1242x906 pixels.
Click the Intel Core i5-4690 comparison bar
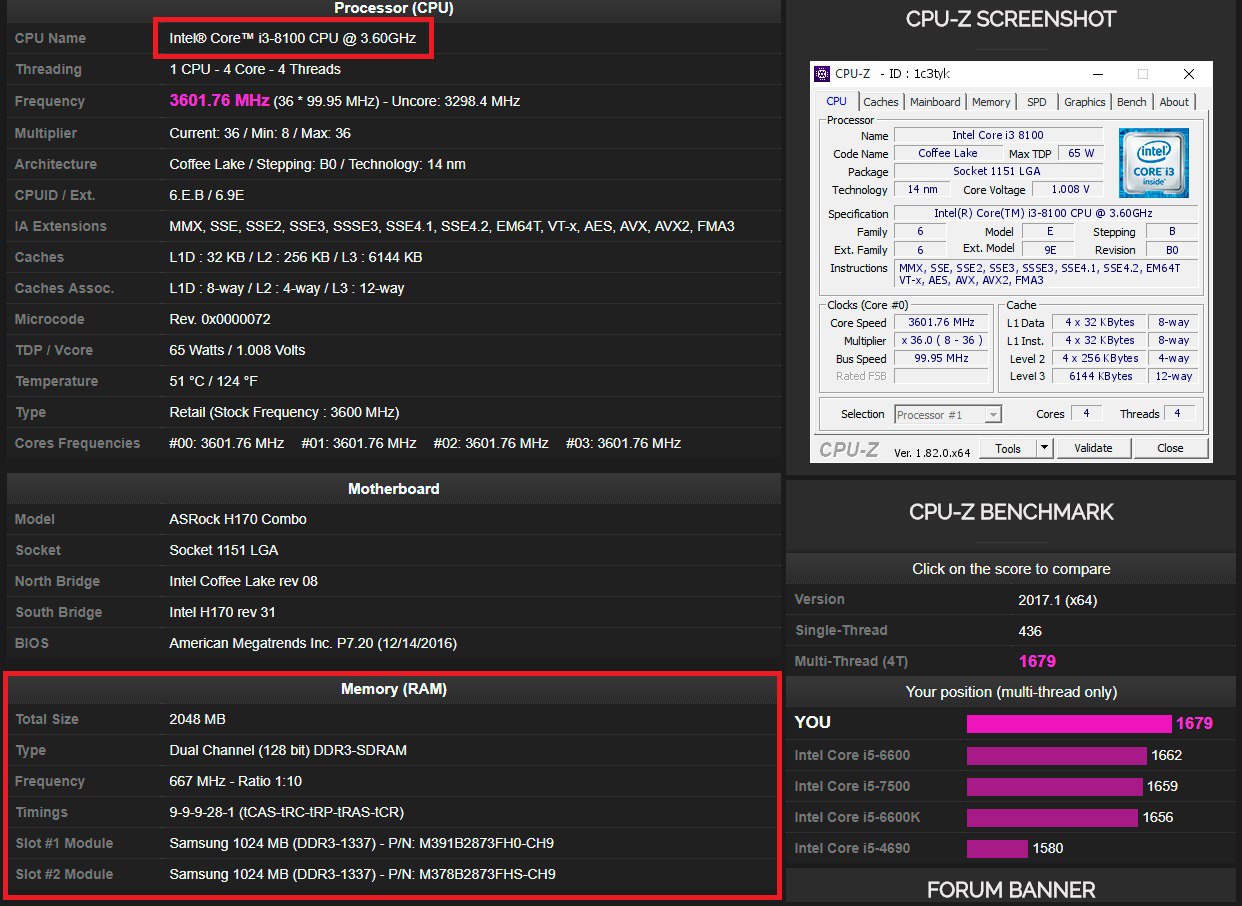(997, 848)
